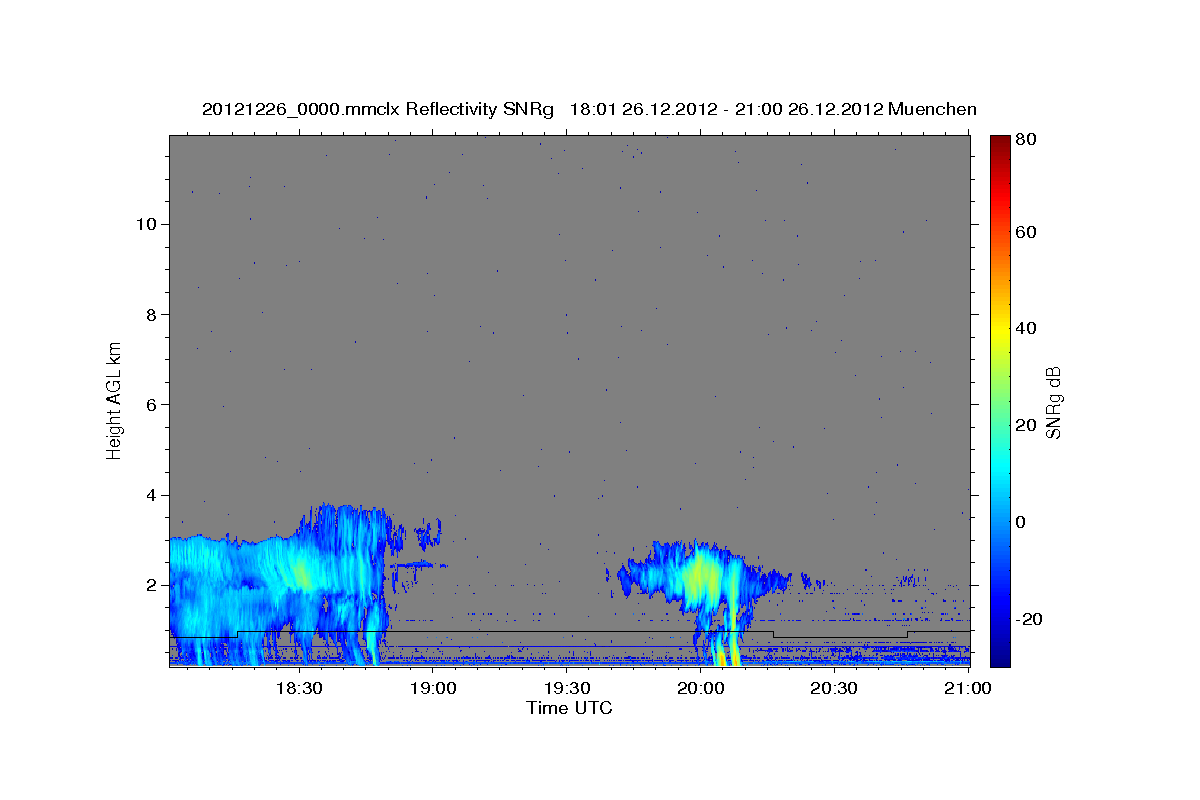Click the height tick label 2
Viewport: 1200px width, 800px height.
tap(150, 585)
